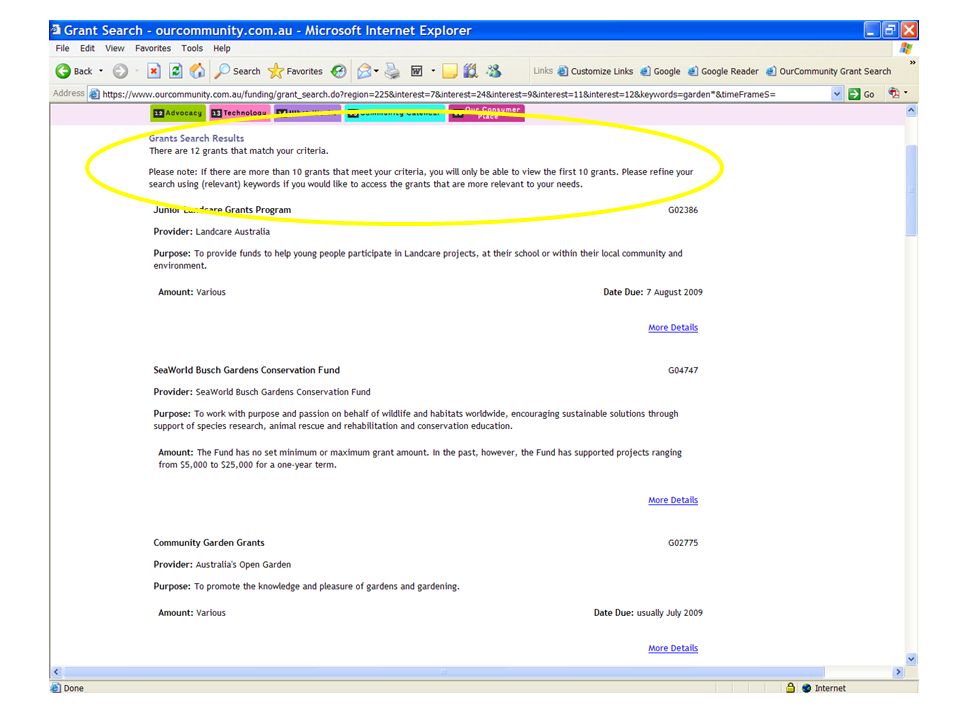The width and height of the screenshot is (960, 720).
Task: Click the IE icon in title bar
Action: click(56, 30)
